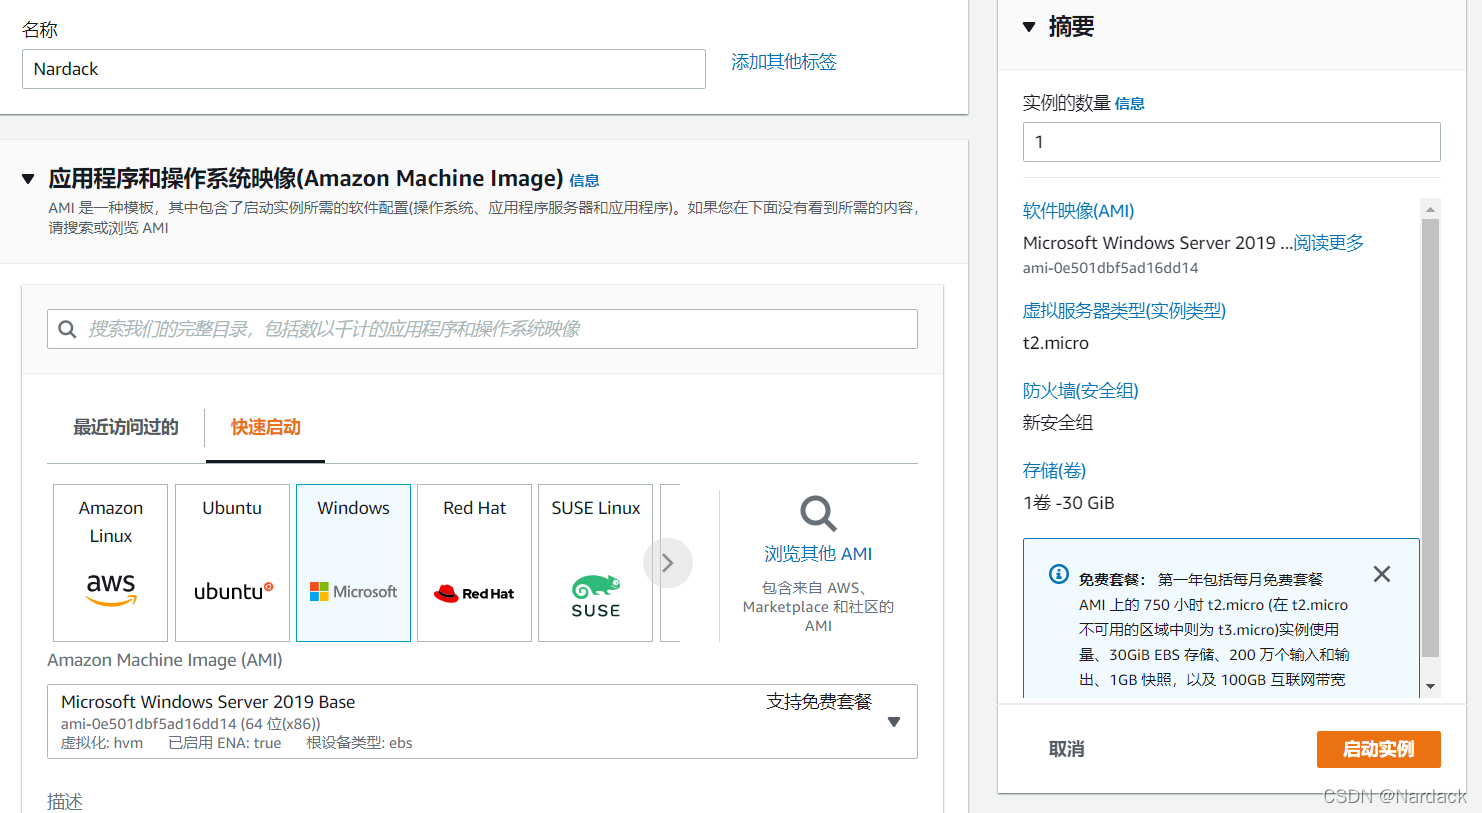Click 信息 link beside Amazon Machine Image heading
Screen dimensions: 1482x813
[x=584, y=181]
